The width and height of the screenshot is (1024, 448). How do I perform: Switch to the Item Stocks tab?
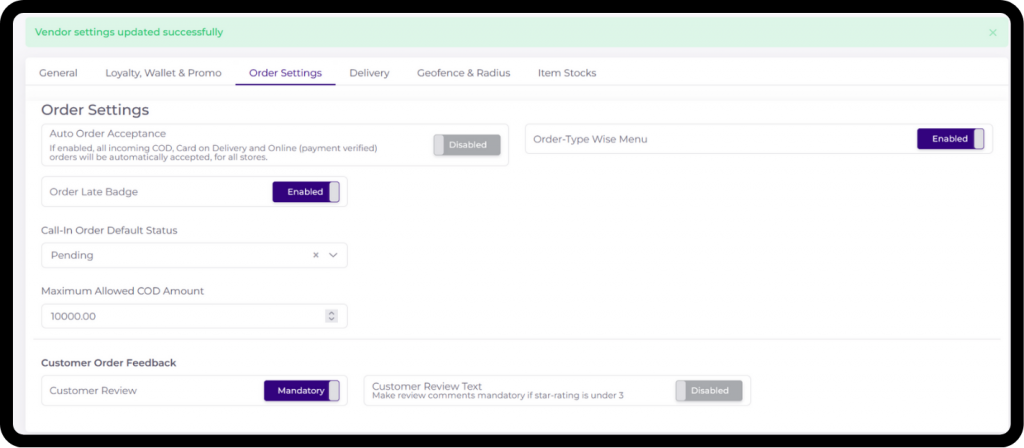(567, 73)
